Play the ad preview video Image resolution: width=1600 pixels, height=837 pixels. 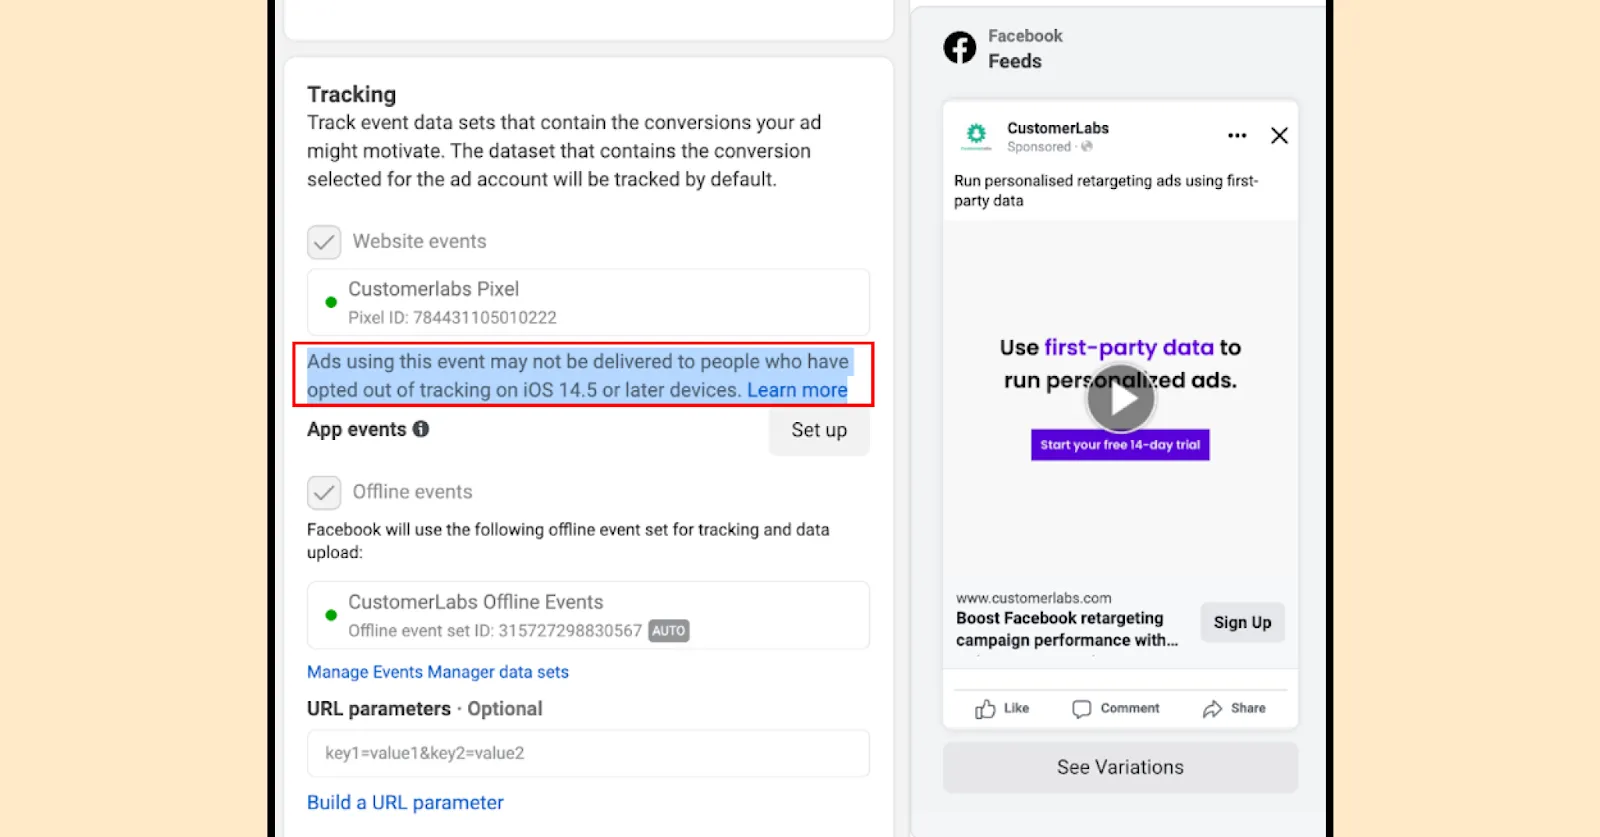[x=1120, y=398]
